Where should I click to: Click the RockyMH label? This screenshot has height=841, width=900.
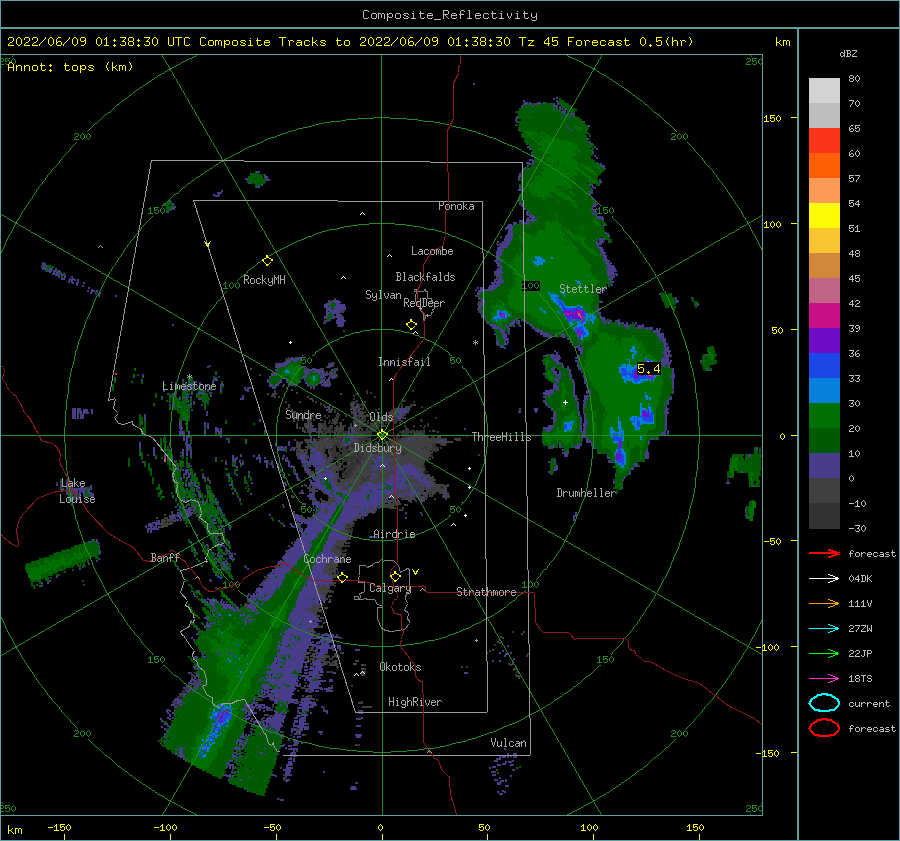tap(264, 280)
